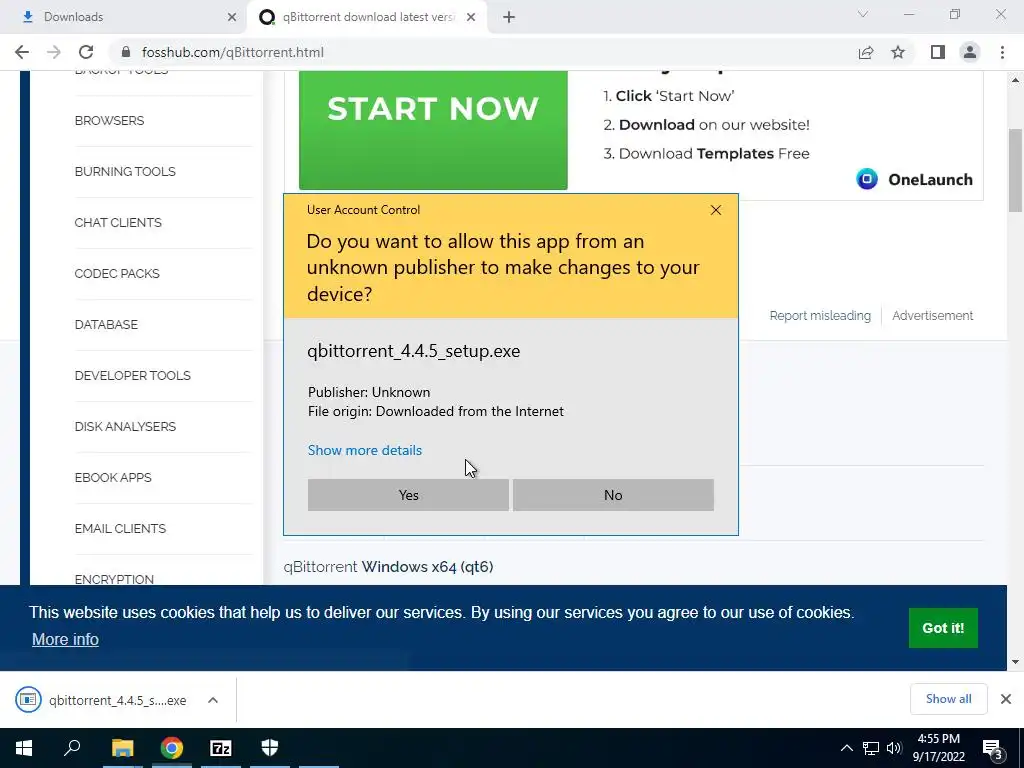Open the CHAT CLIENTS category
Screen dimensions: 1024x768
pyautogui.click(x=118, y=223)
